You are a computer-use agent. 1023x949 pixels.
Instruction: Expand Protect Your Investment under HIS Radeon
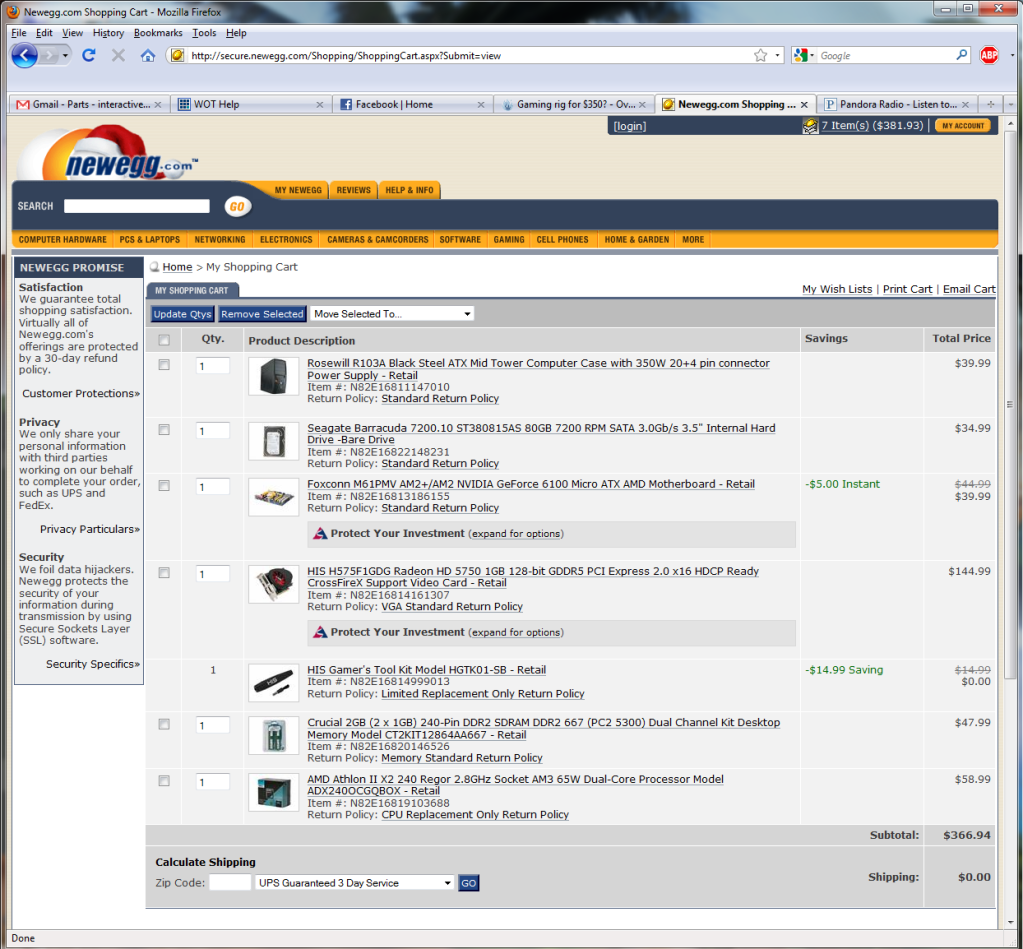516,633
